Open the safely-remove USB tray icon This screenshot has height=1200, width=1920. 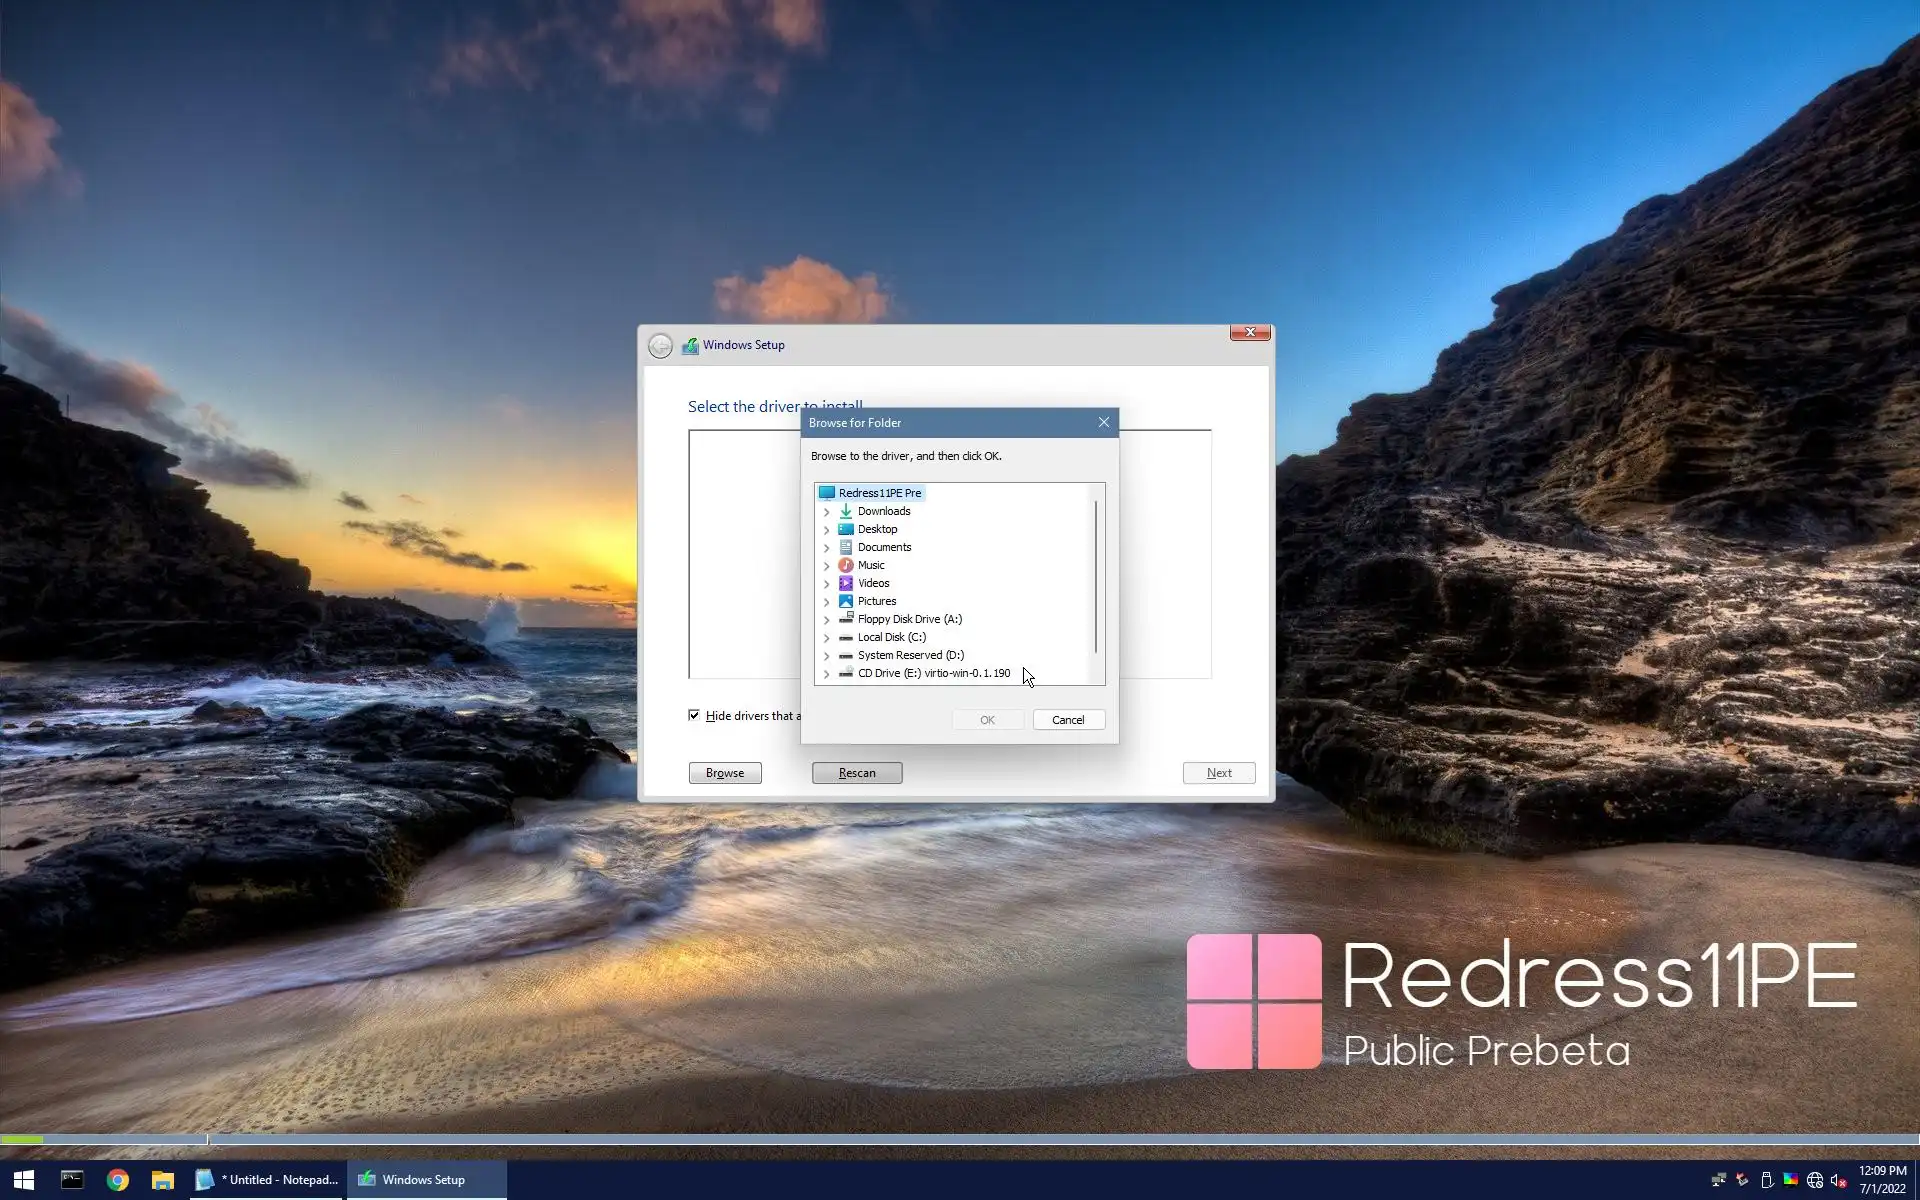(x=1766, y=1181)
